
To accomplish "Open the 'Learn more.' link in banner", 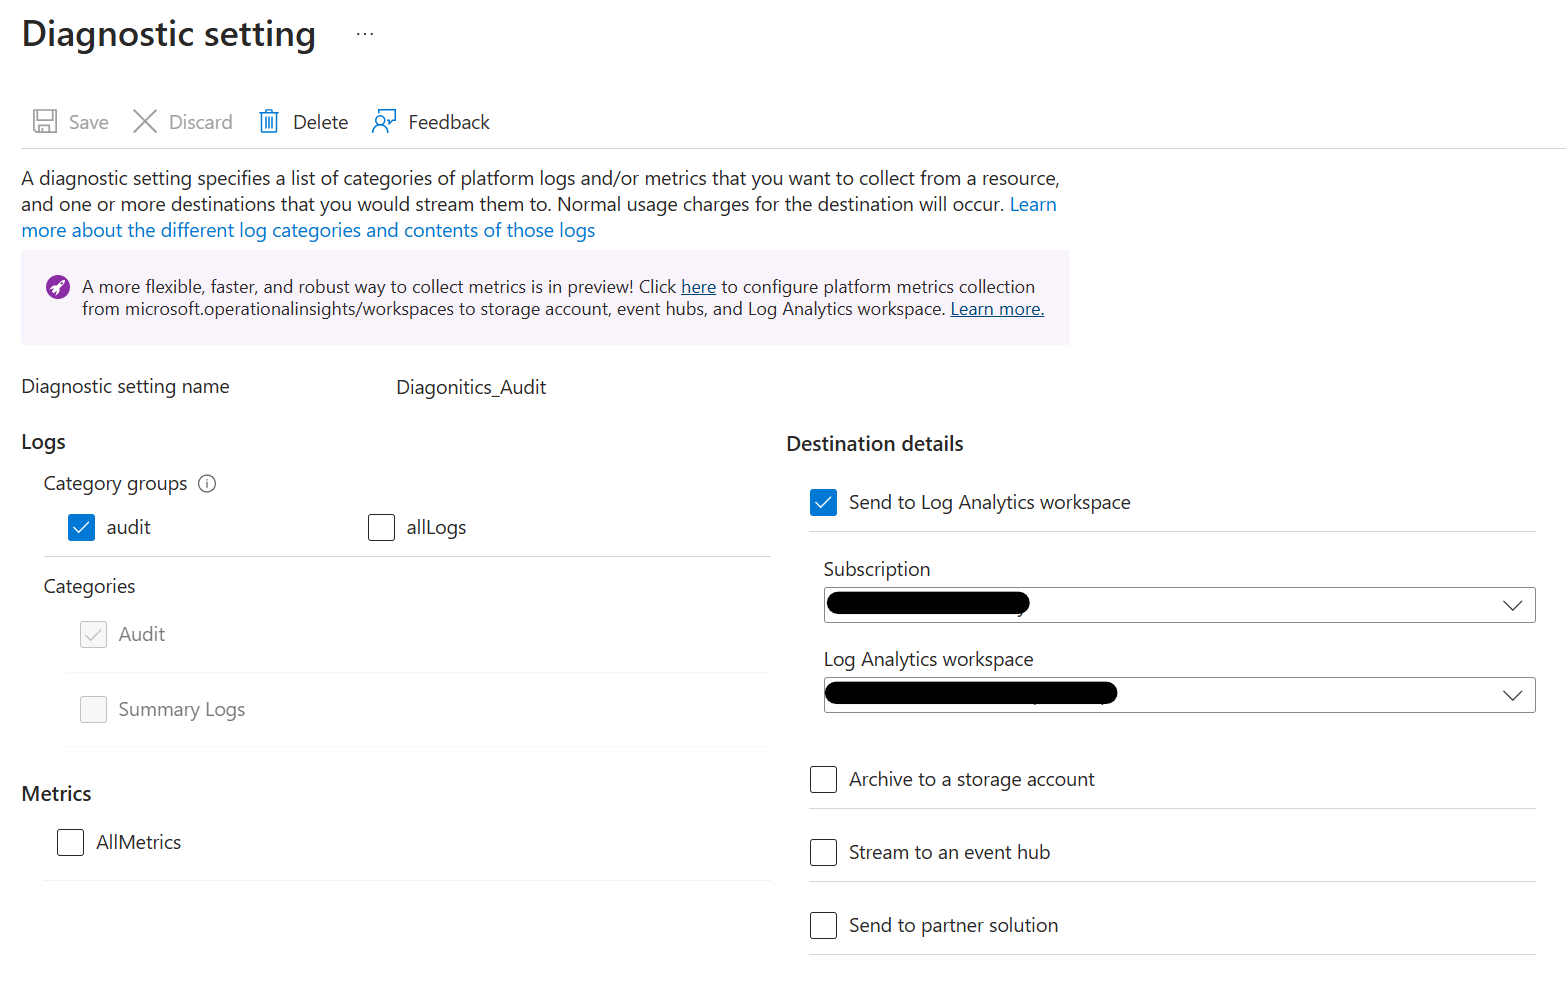I will [x=996, y=309].
